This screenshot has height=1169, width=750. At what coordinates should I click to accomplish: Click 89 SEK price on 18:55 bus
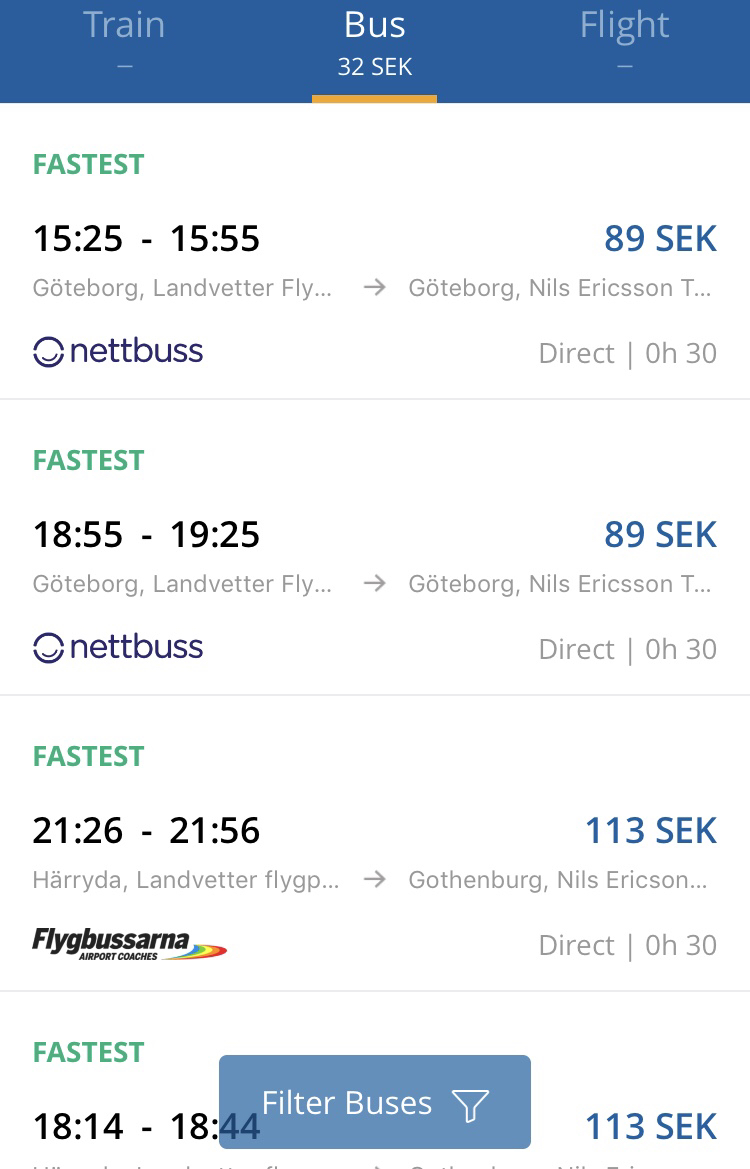(660, 535)
